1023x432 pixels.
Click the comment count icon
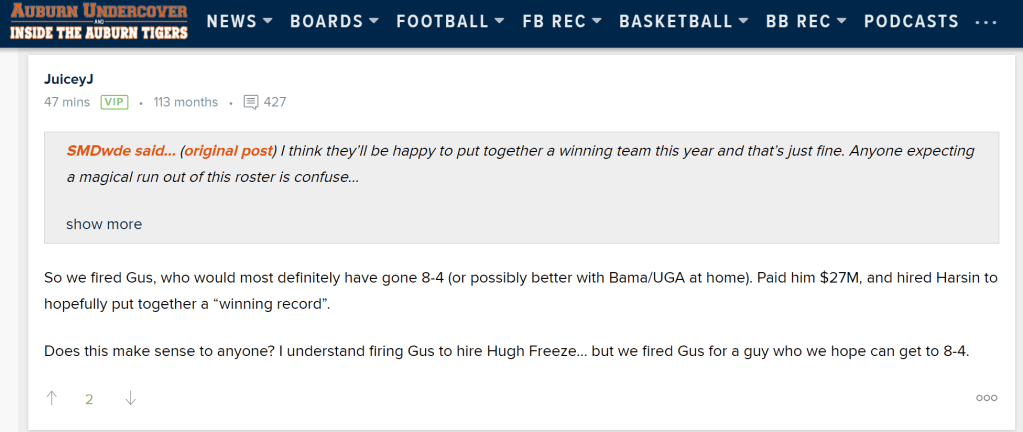tap(251, 102)
